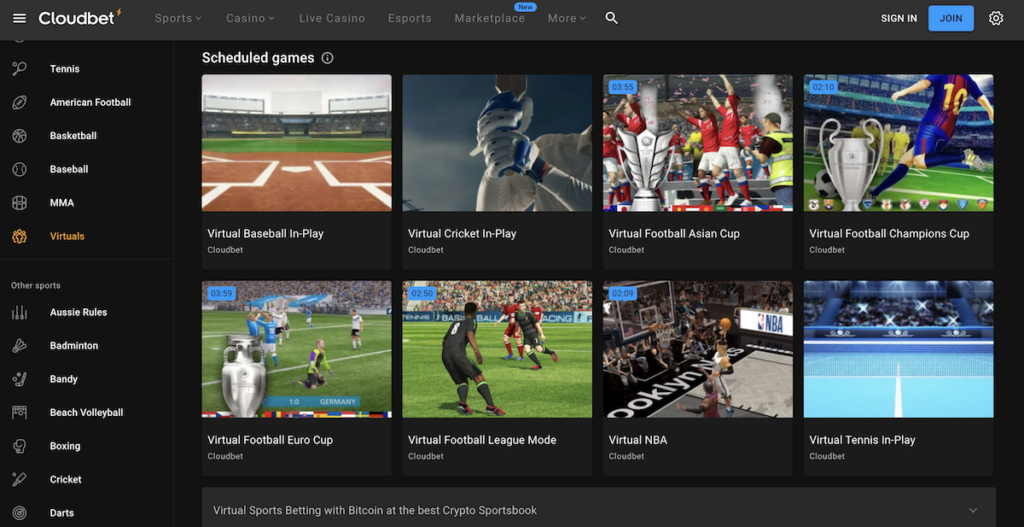This screenshot has height=527, width=1024.
Task: Click the Virtual Tennis In-Play title
Action: coord(862,440)
